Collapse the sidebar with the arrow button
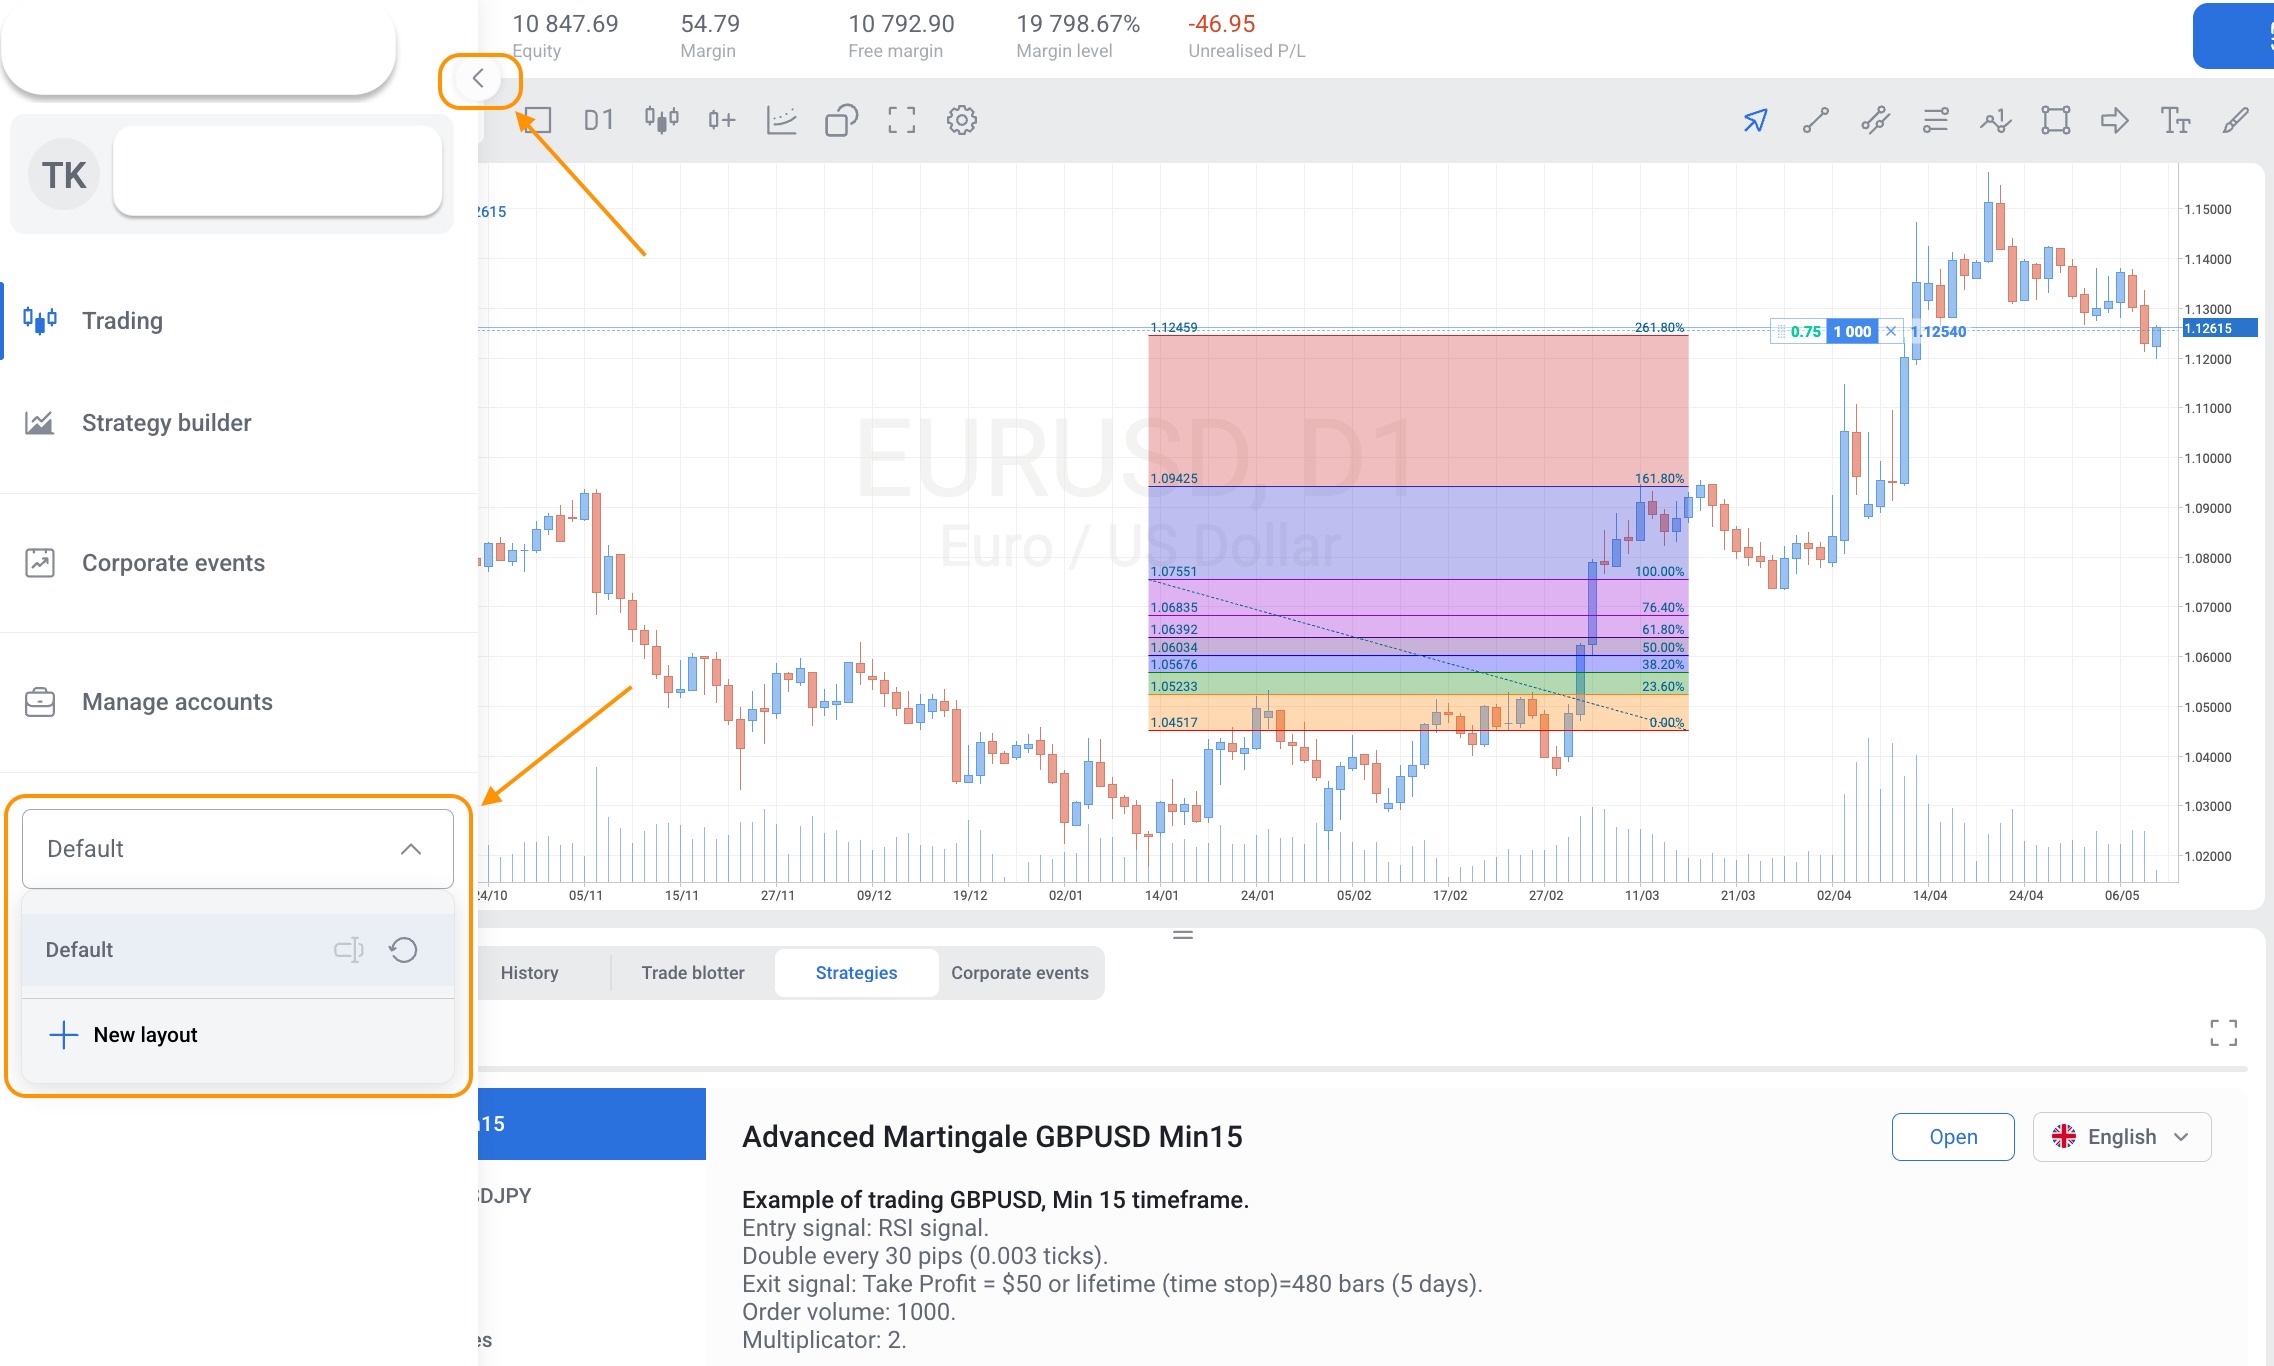The height and width of the screenshot is (1366, 2274). coord(479,79)
